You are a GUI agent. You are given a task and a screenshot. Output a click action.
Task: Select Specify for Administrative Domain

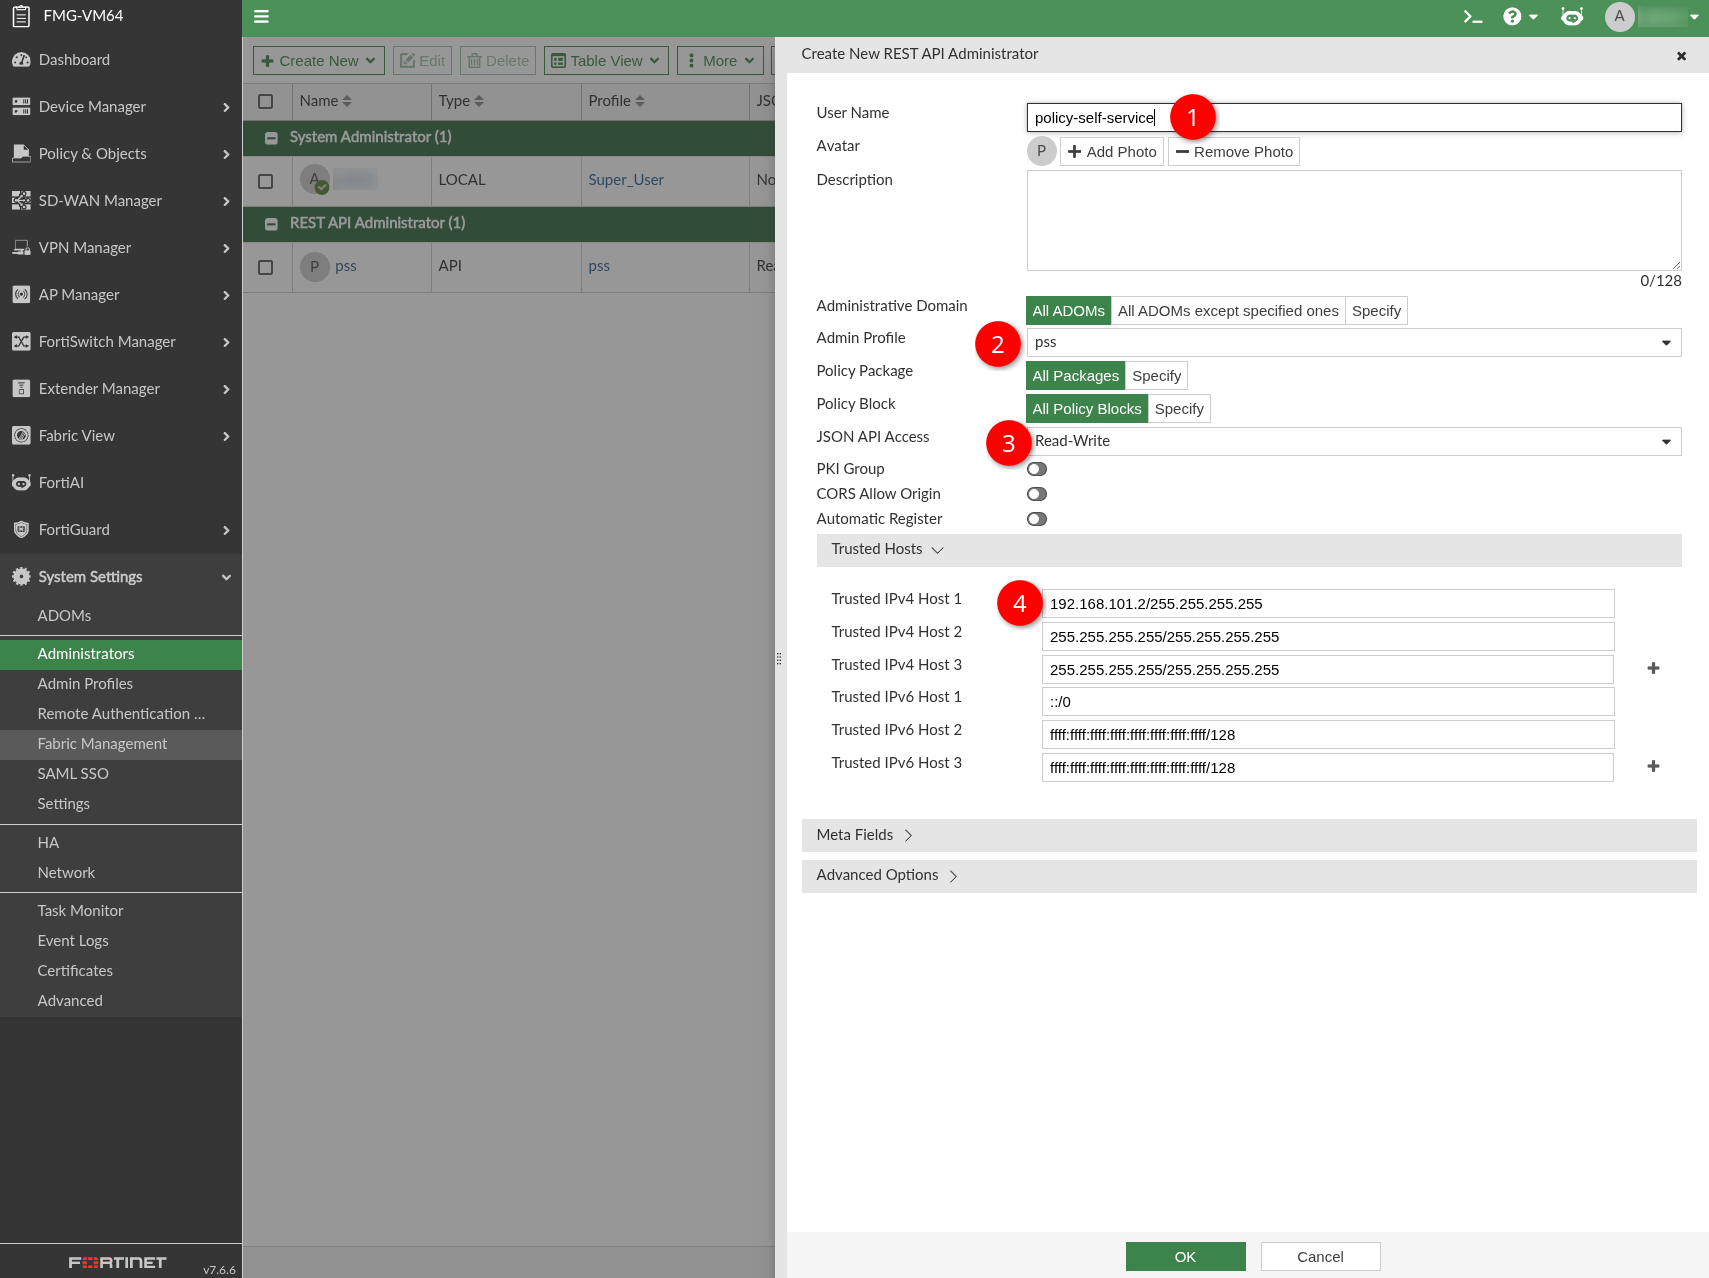tap(1376, 311)
